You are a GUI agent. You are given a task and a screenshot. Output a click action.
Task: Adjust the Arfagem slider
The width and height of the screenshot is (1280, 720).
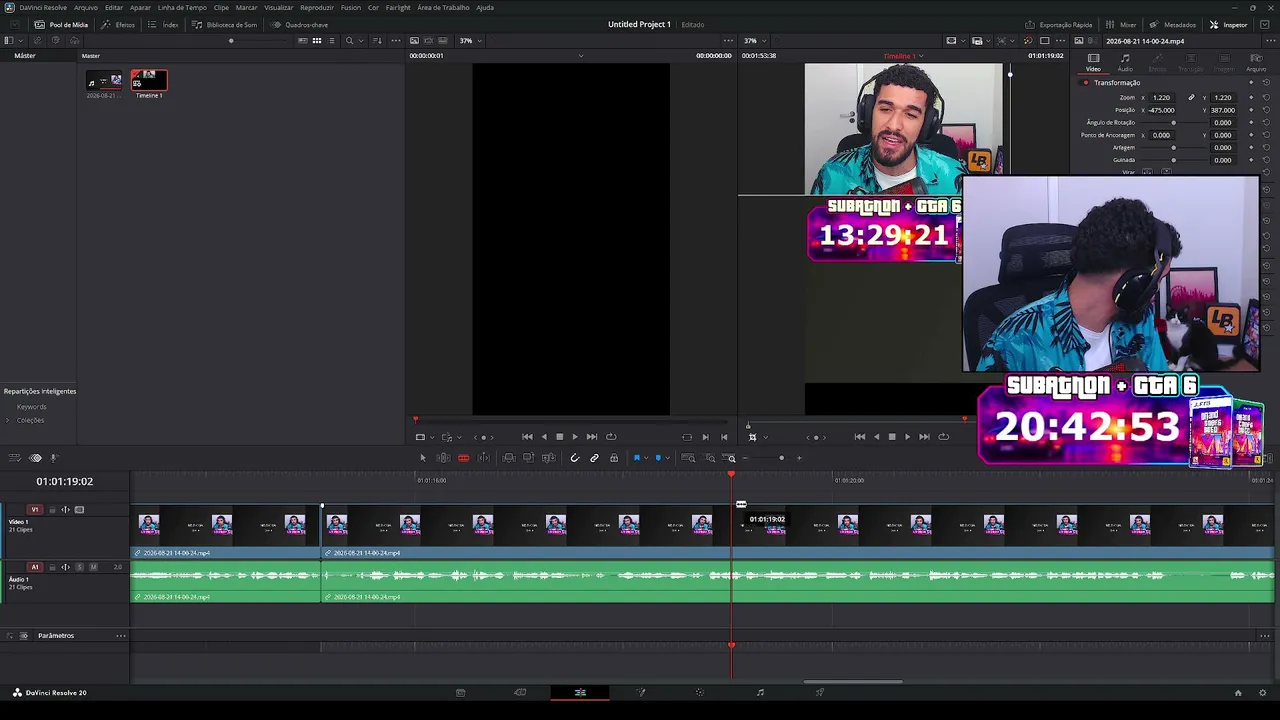[1173, 148]
